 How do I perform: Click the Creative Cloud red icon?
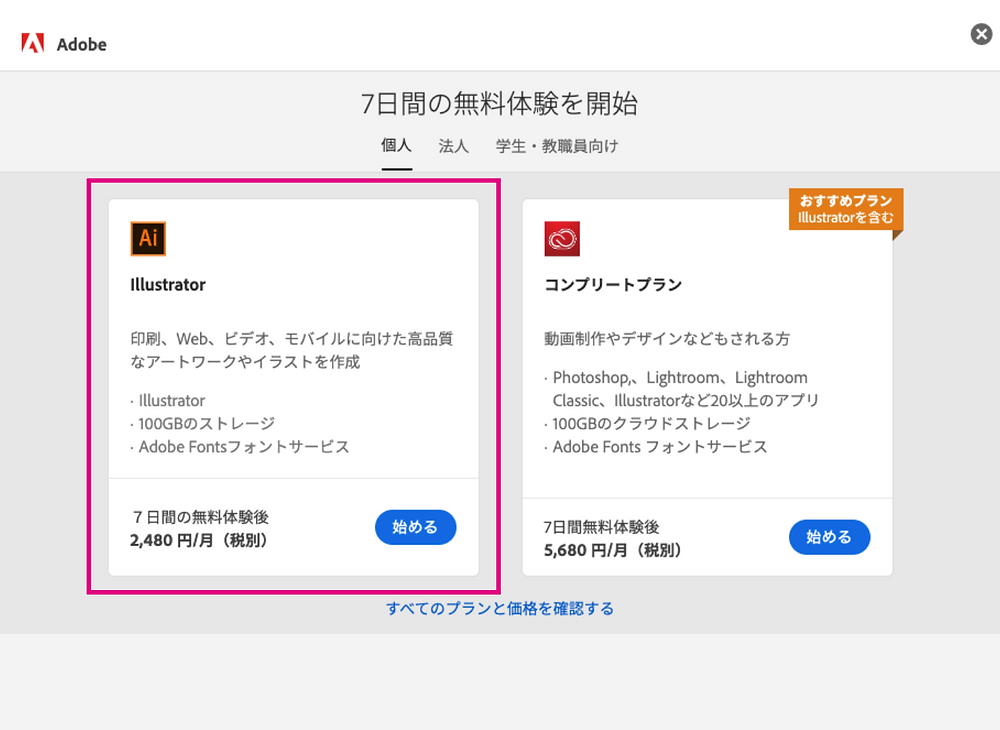(562, 238)
